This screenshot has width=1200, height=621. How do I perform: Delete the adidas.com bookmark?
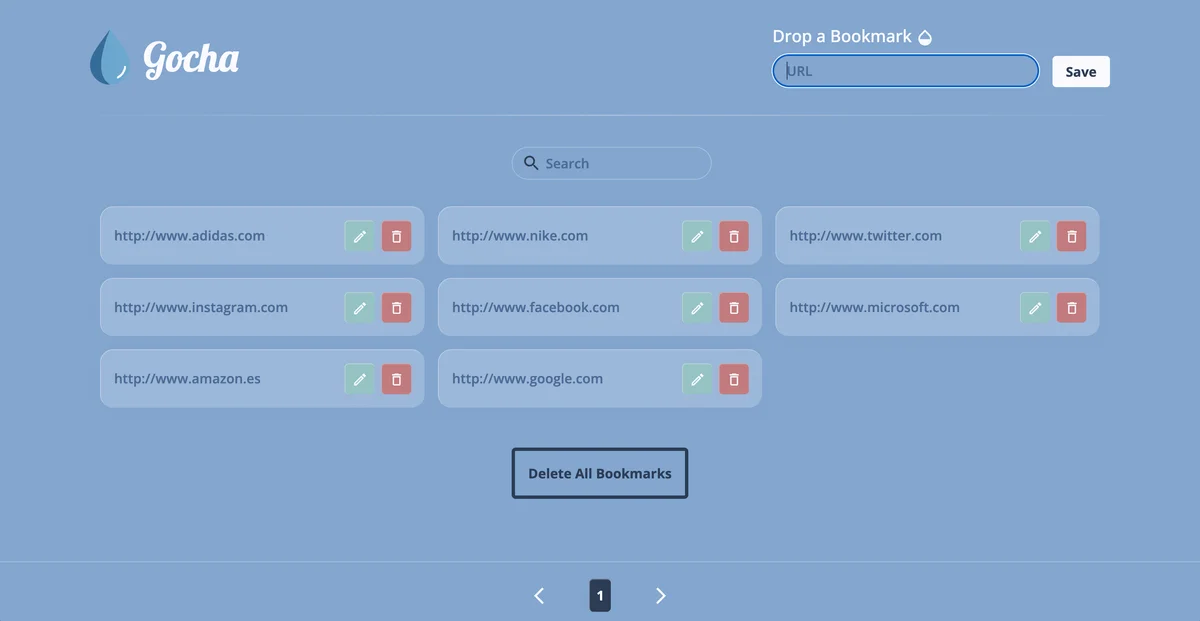point(396,236)
